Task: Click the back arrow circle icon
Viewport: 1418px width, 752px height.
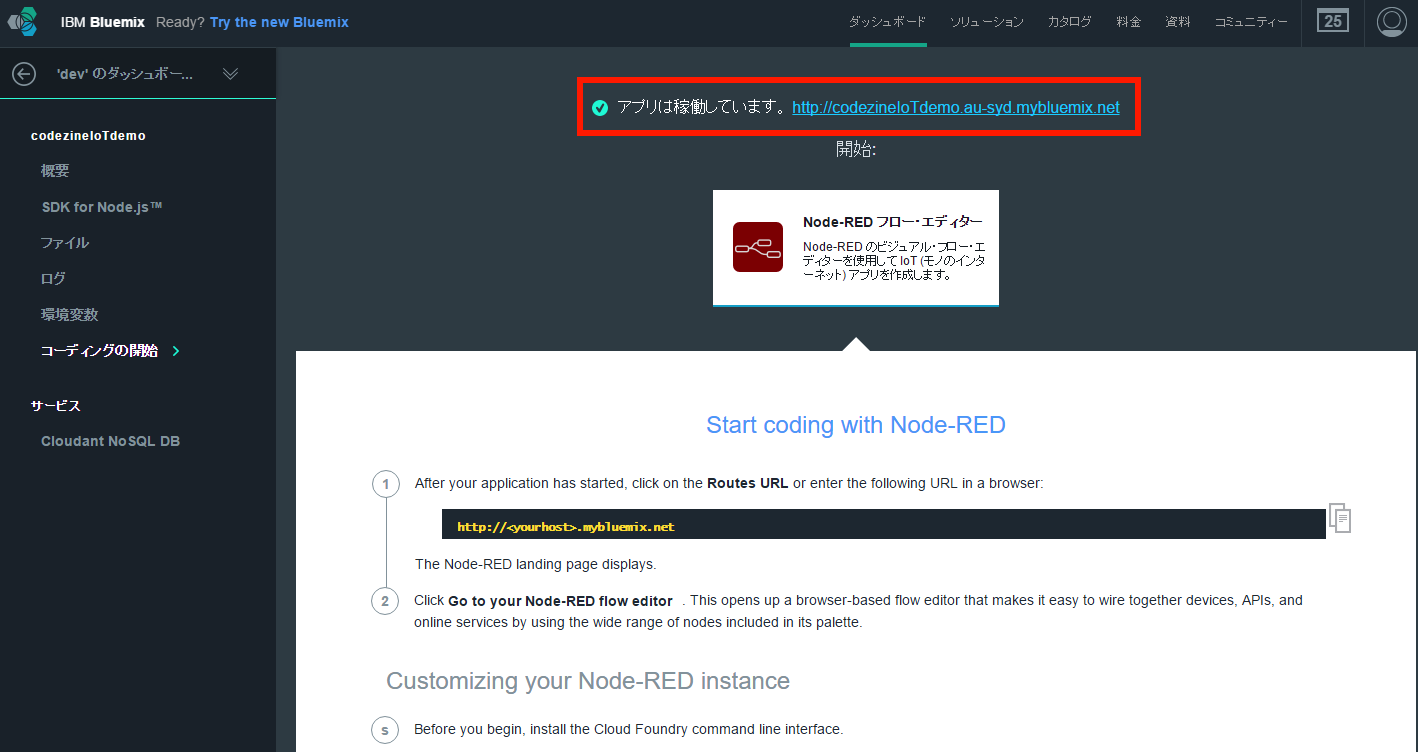Action: [x=24, y=74]
